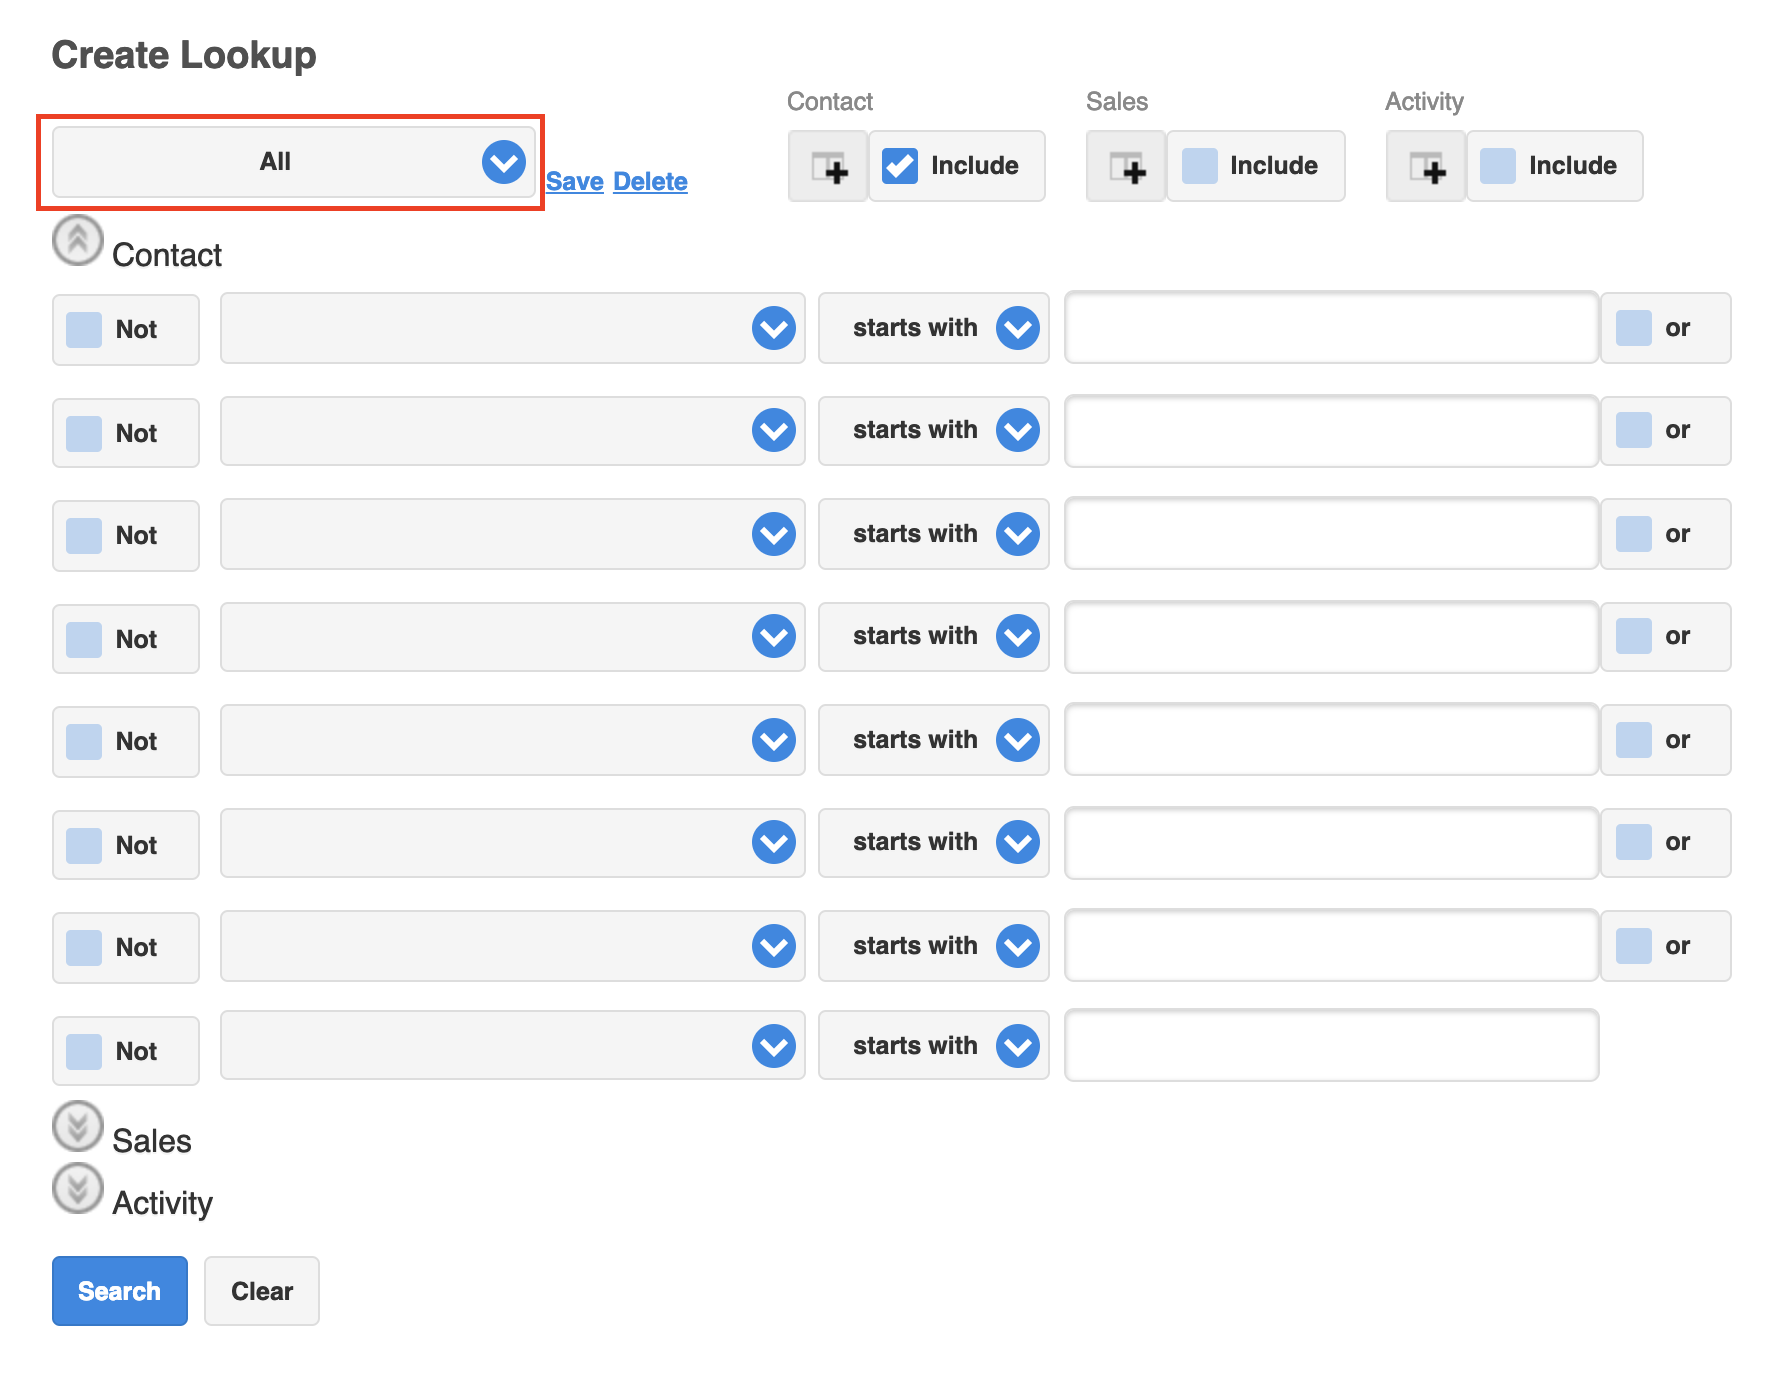Click the add-column icon under Contact

(x=828, y=166)
